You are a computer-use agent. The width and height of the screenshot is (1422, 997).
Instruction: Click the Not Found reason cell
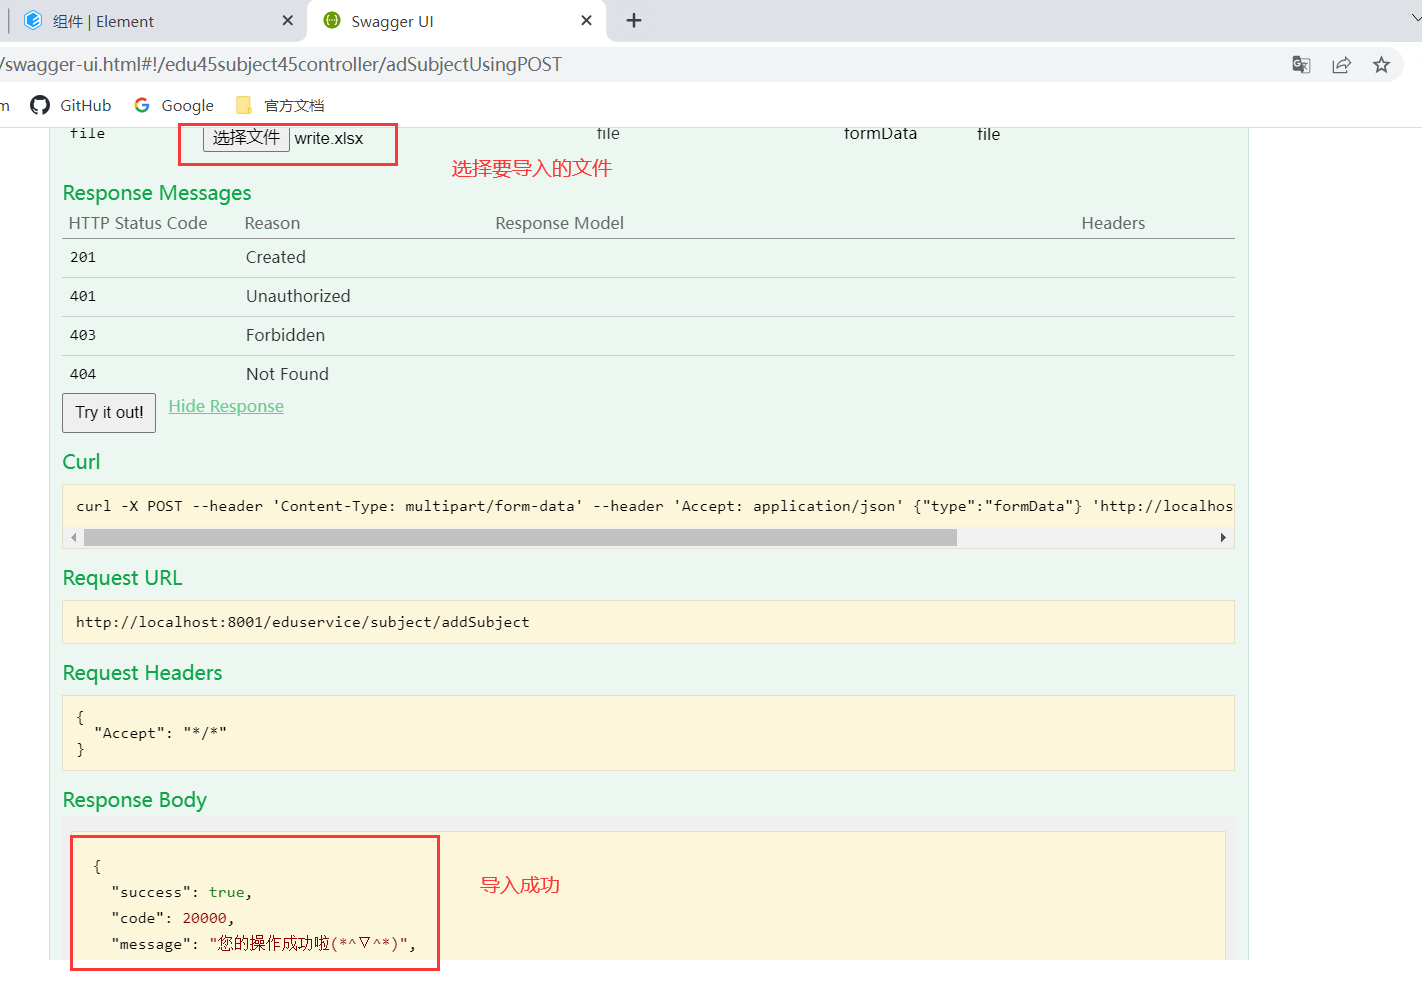coord(287,374)
